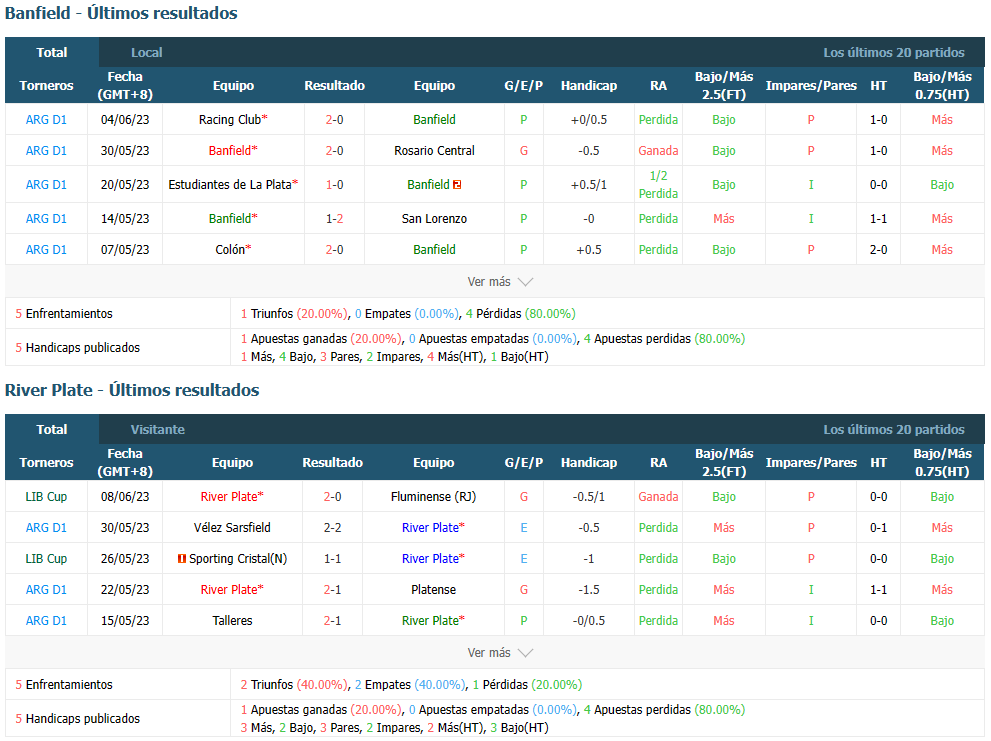Image resolution: width=991 pixels, height=741 pixels.
Task: Click the 1-2 result of Banfield vs San Lorenzo
Action: [x=334, y=219]
